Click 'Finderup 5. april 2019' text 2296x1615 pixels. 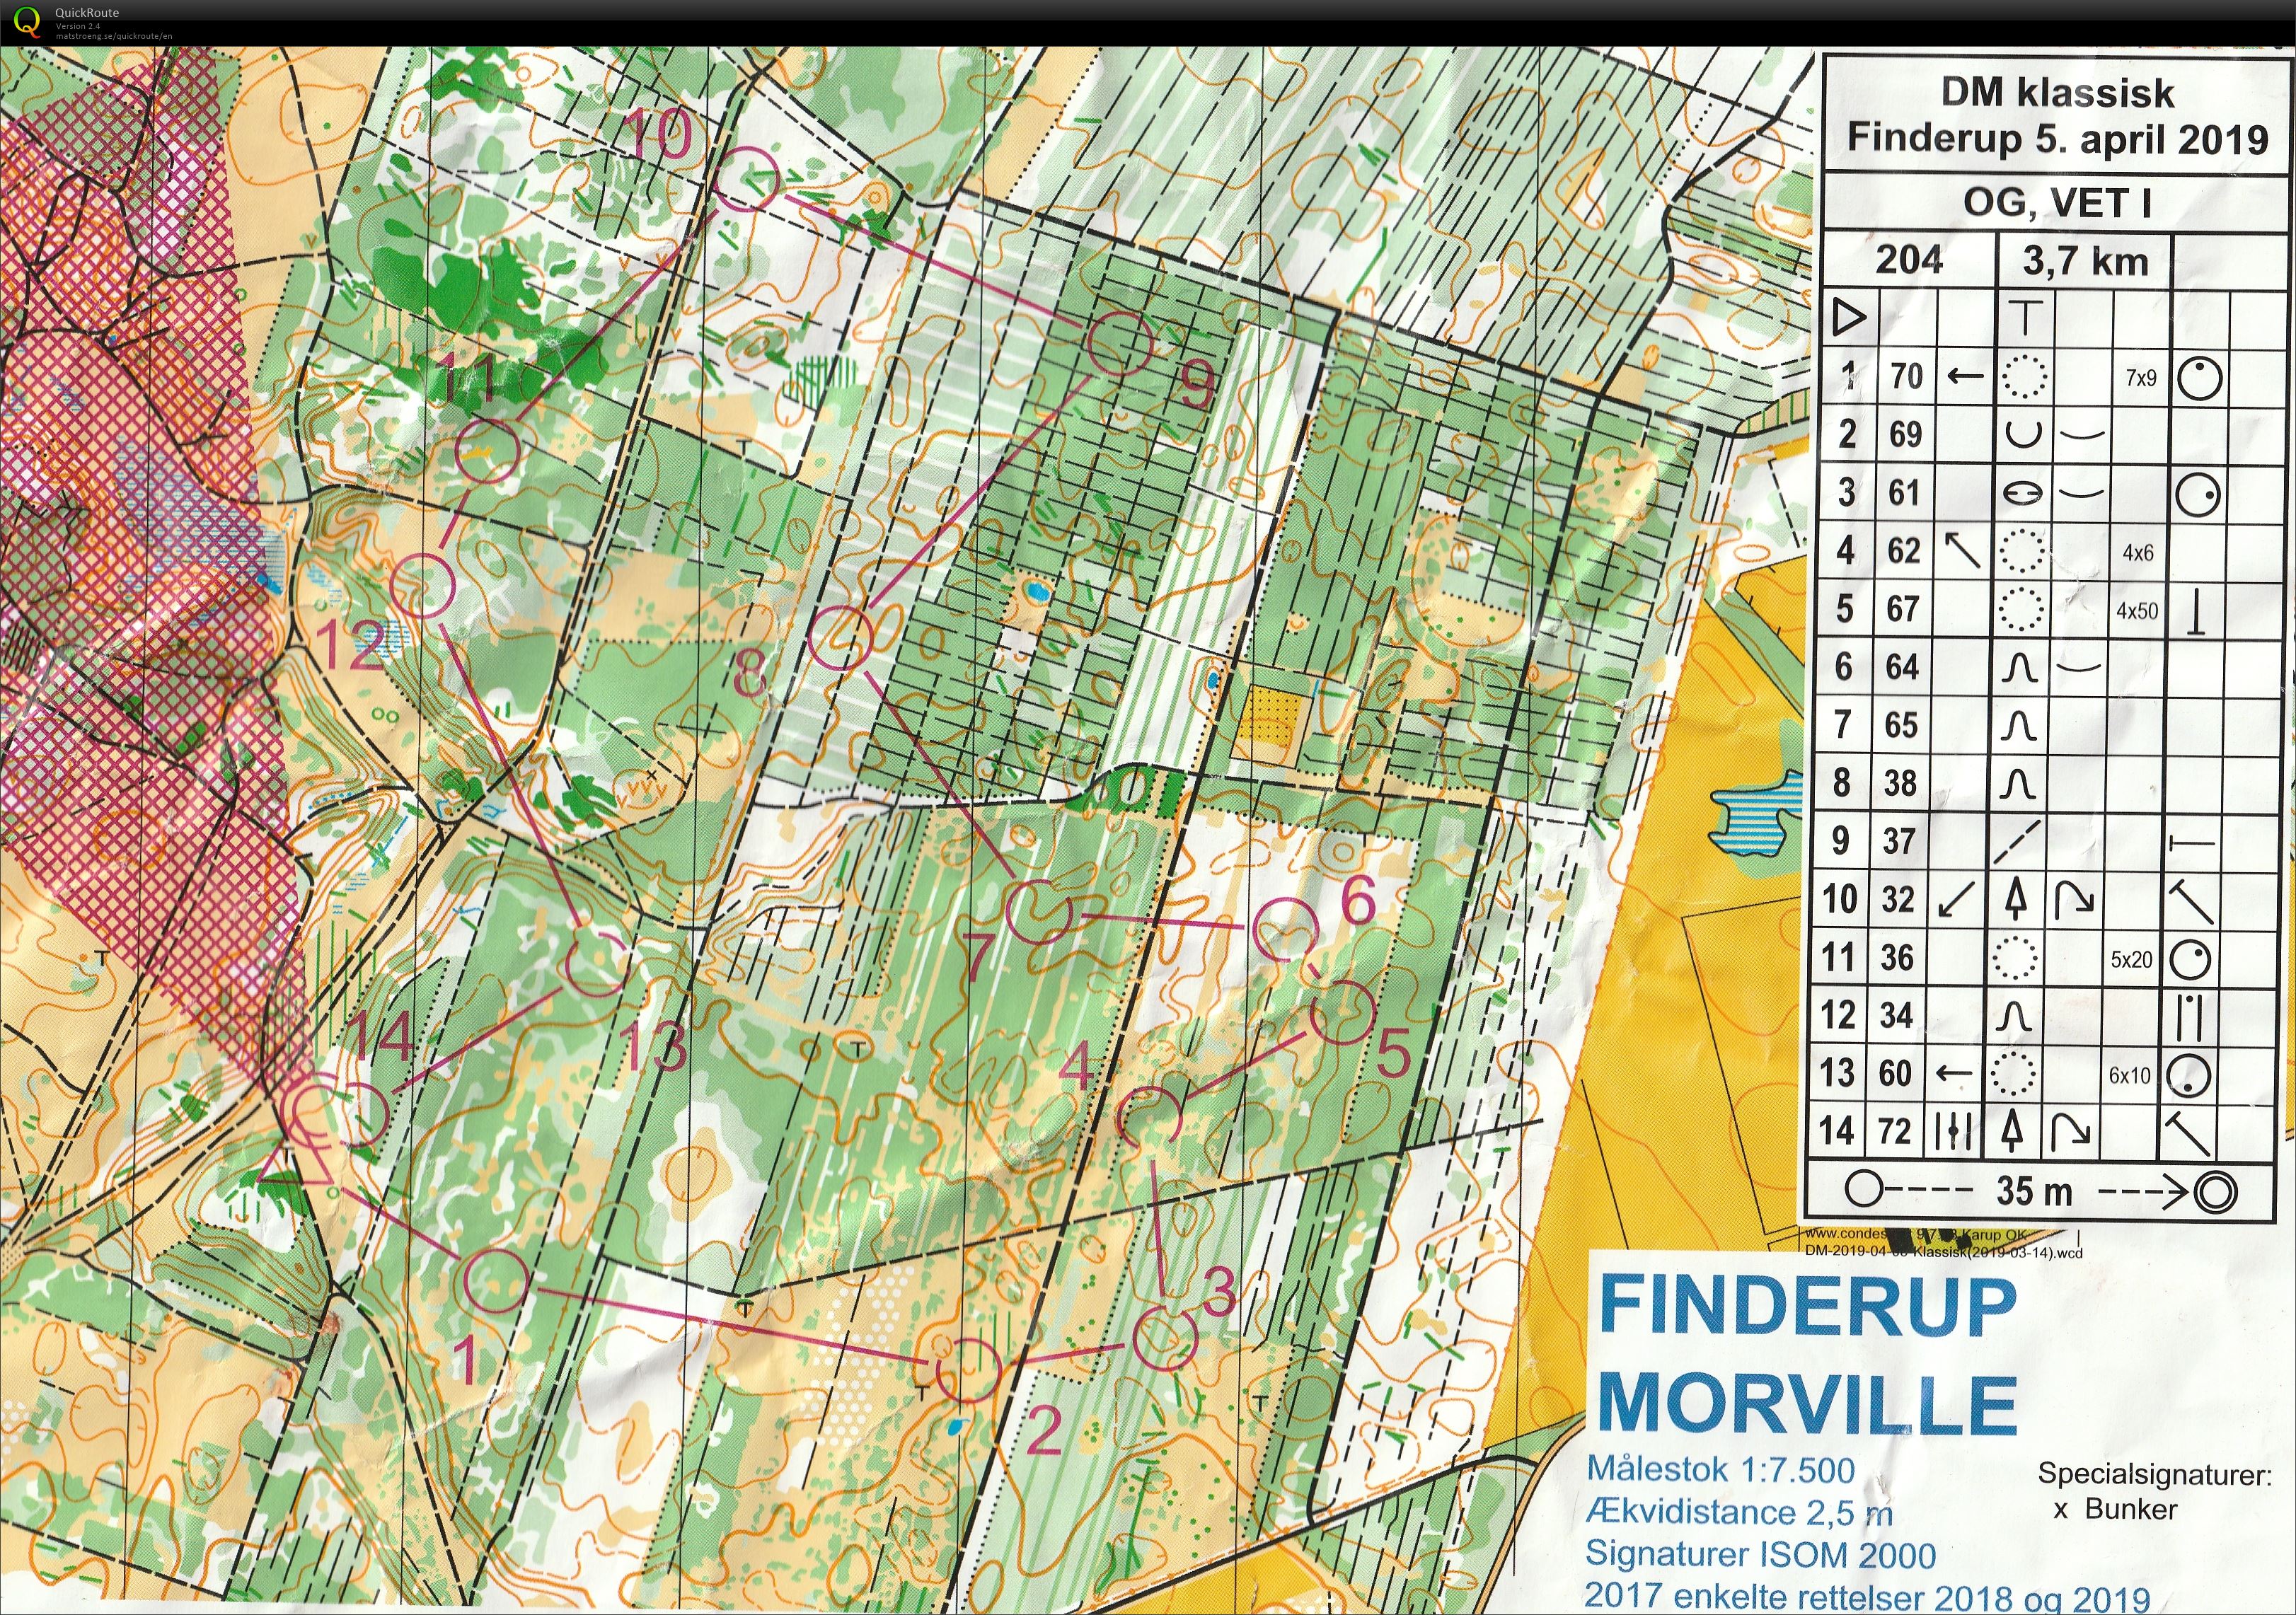click(x=2058, y=138)
